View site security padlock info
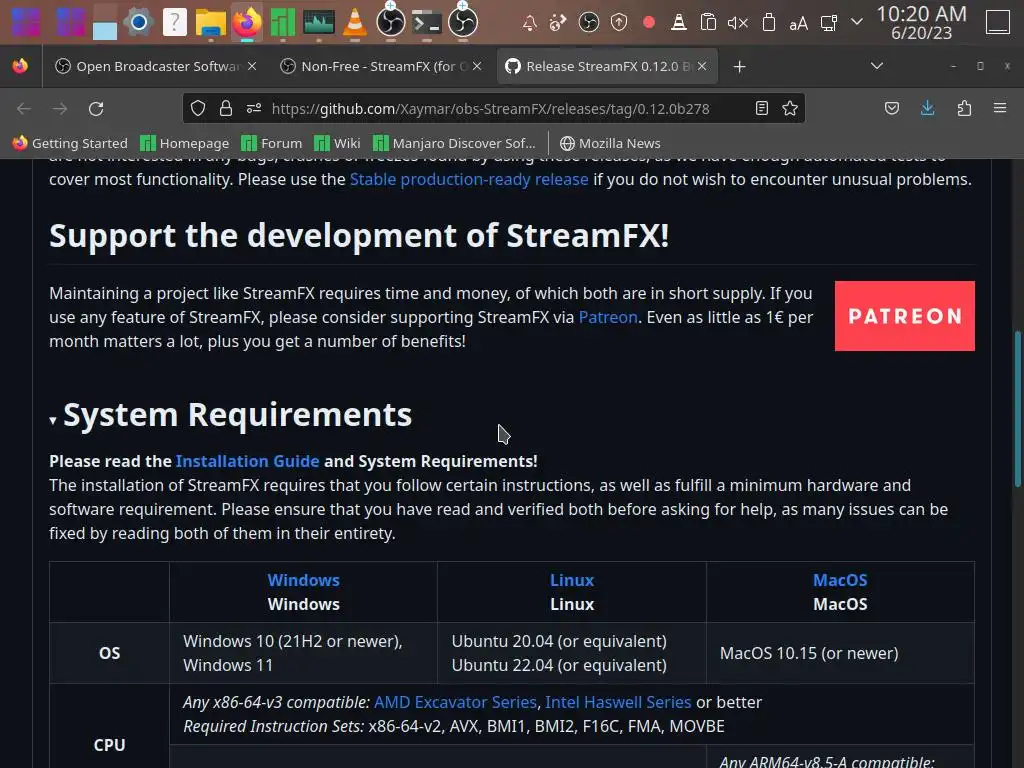 pyautogui.click(x=226, y=108)
